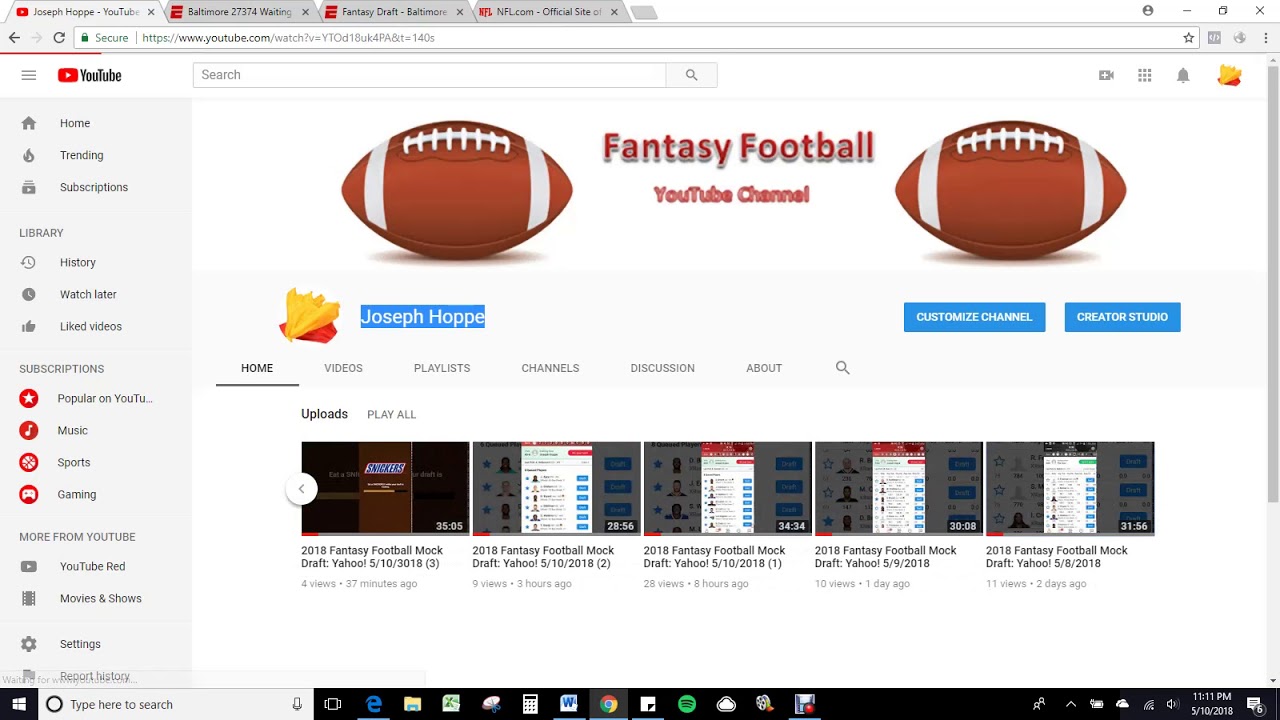Open the 30:08 video thumbnail
The height and width of the screenshot is (720, 1280).
[x=899, y=489]
